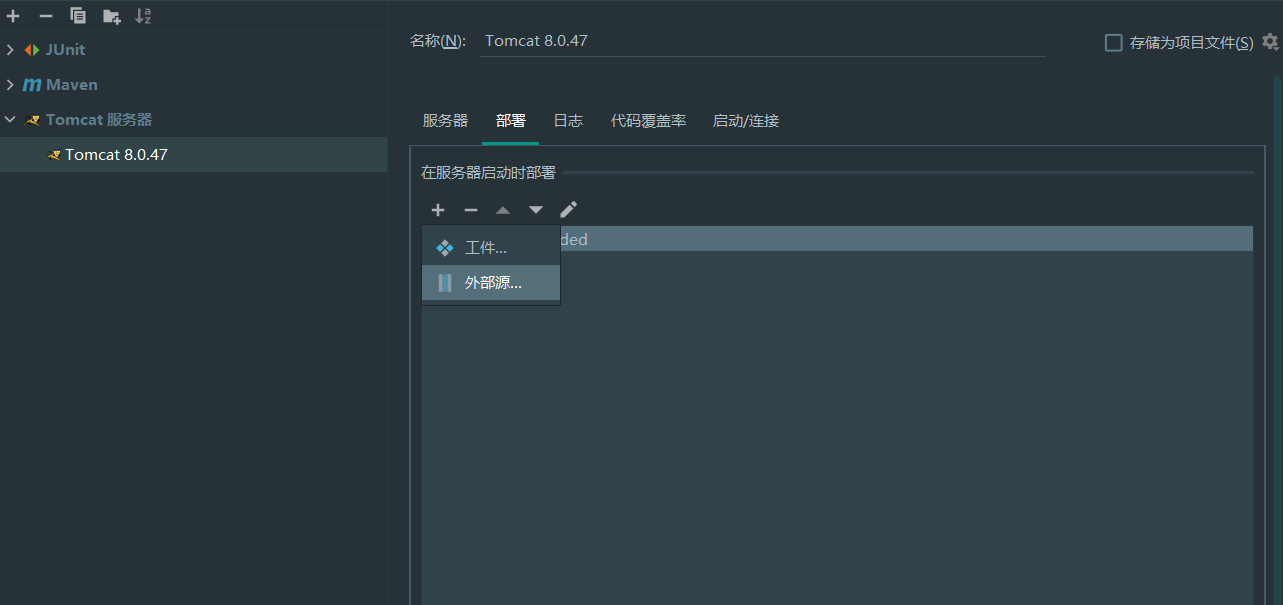The image size is (1283, 605).
Task: Open the 代码覆盖率 tab
Action: click(648, 121)
